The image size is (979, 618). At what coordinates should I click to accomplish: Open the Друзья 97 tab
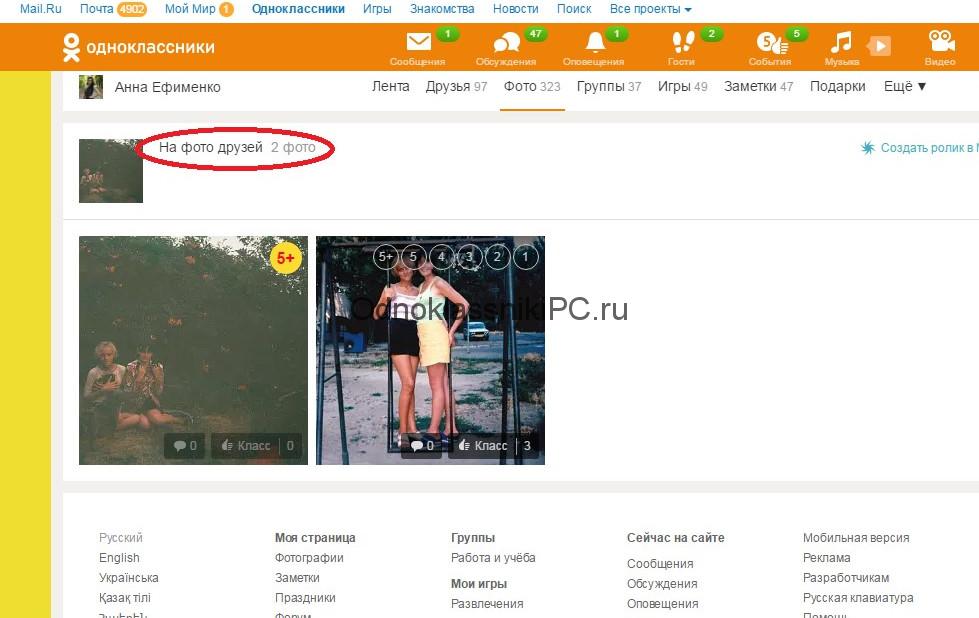(x=456, y=87)
